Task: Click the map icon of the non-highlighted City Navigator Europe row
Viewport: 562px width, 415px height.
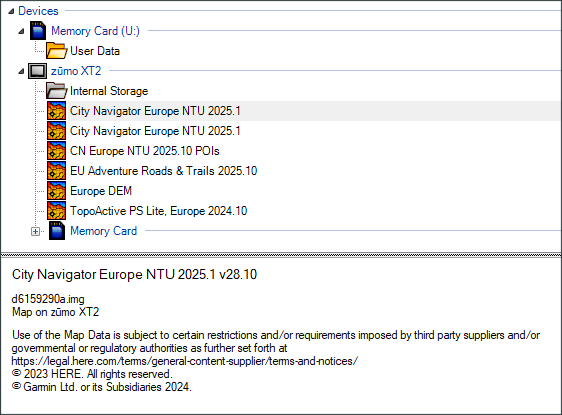Action: (56, 130)
